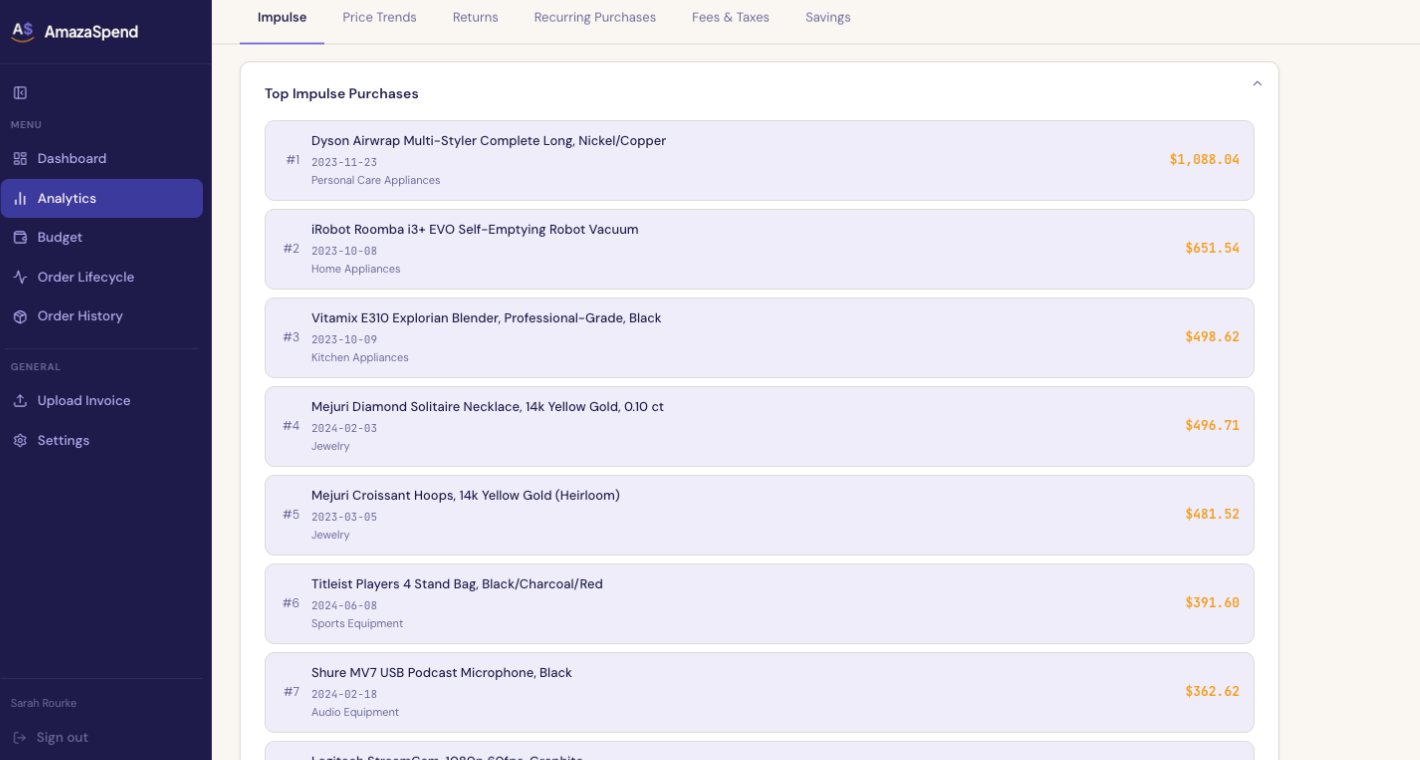Image resolution: width=1420 pixels, height=760 pixels.
Task: Click the date 2024-02-18
Action: click(344, 694)
